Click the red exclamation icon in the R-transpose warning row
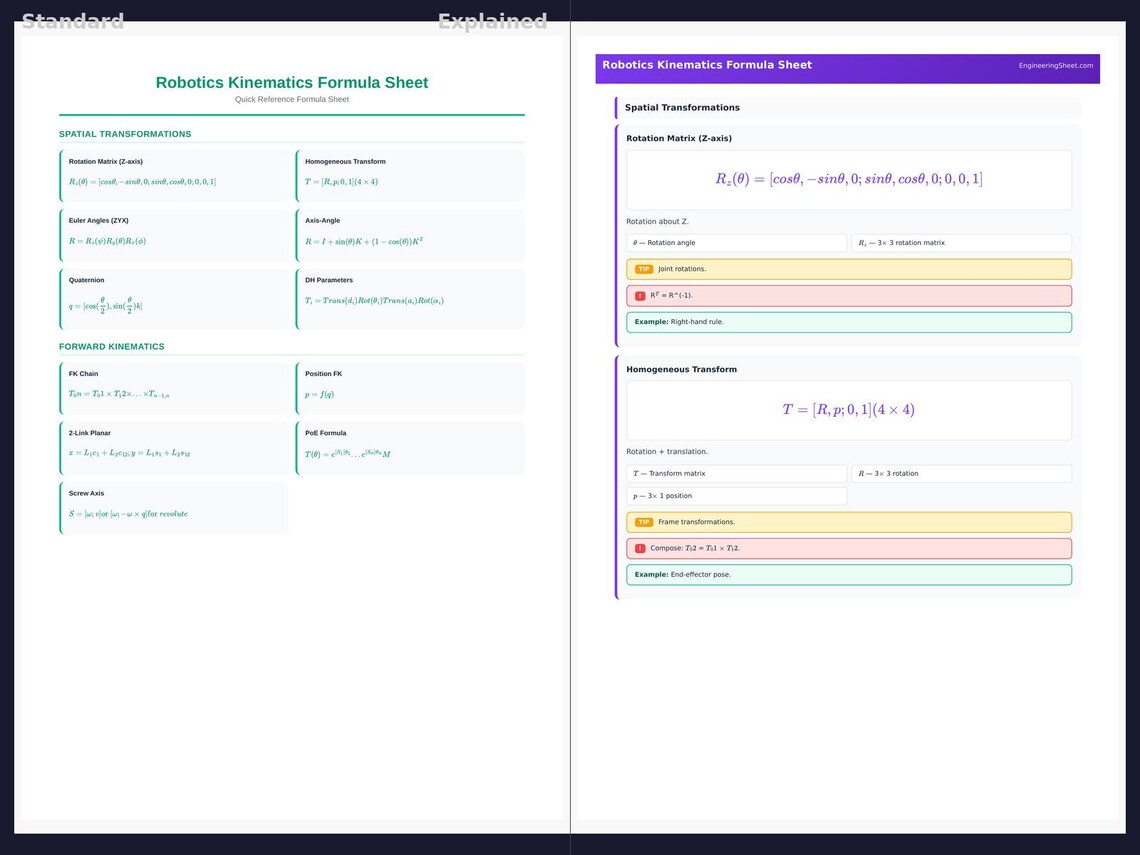 (640, 296)
